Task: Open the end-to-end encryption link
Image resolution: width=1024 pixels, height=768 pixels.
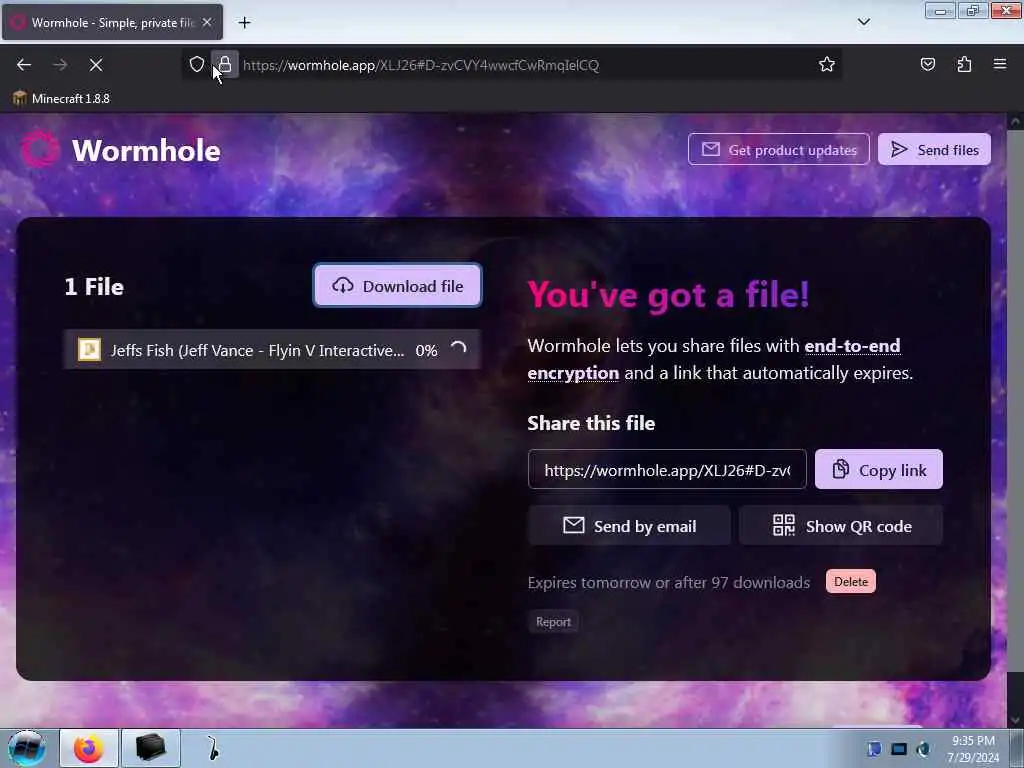Action: (714, 359)
